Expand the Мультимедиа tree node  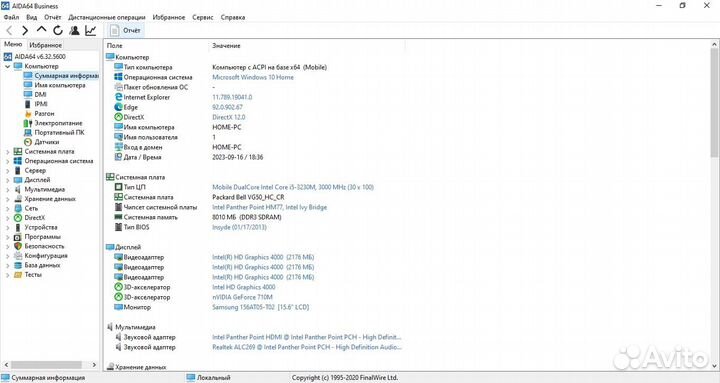pos(7,190)
